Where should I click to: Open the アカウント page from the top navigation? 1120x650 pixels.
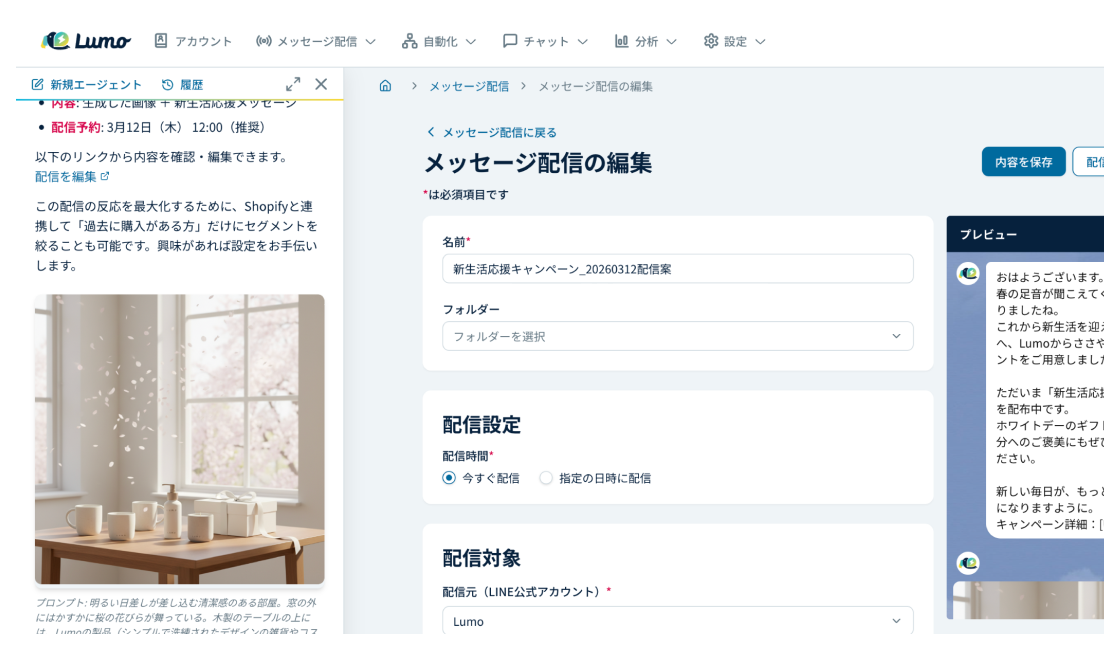193,41
